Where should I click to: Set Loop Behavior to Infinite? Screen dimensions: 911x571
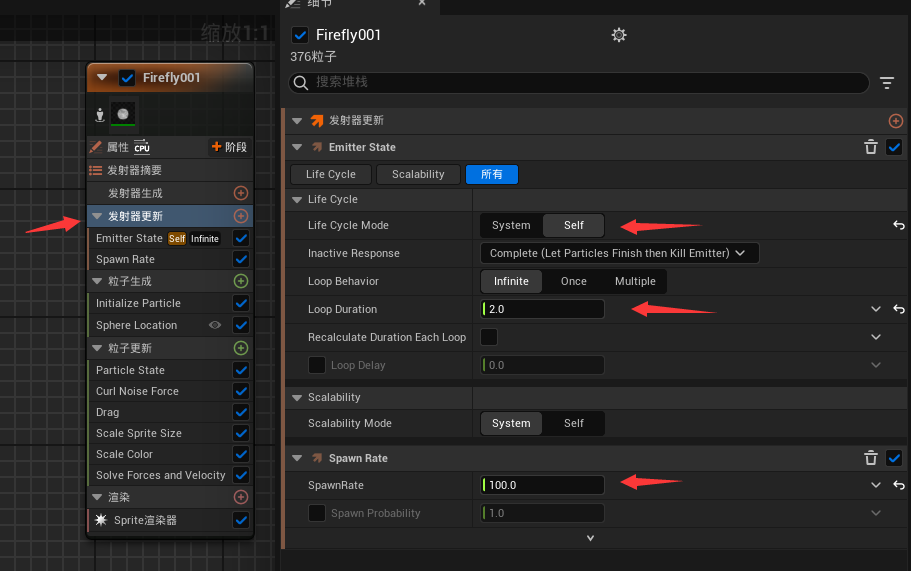[511, 281]
